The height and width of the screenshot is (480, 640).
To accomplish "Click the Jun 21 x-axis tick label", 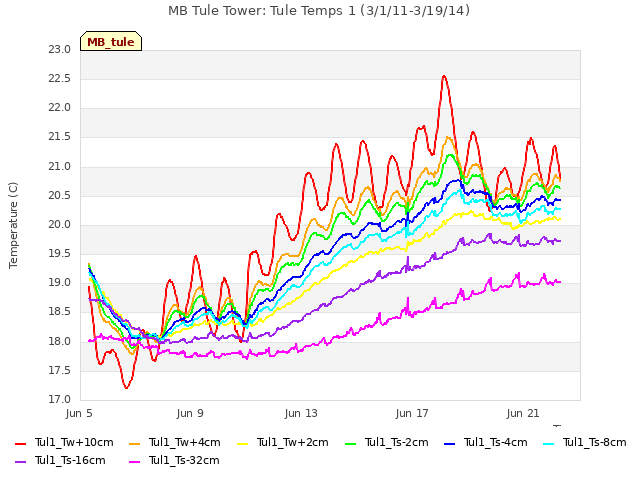I will click(523, 413).
